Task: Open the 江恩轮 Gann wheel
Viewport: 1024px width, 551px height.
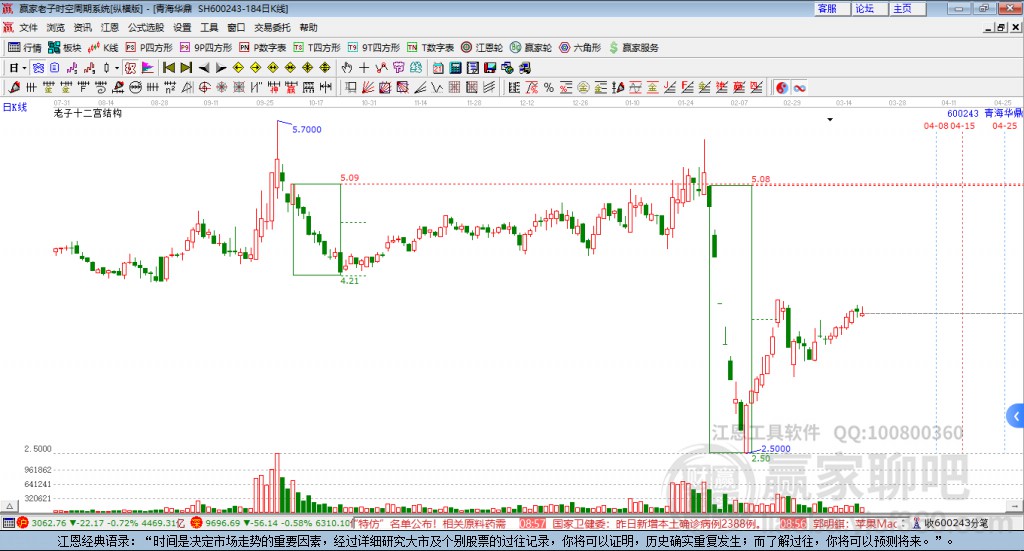Action: [x=481, y=48]
